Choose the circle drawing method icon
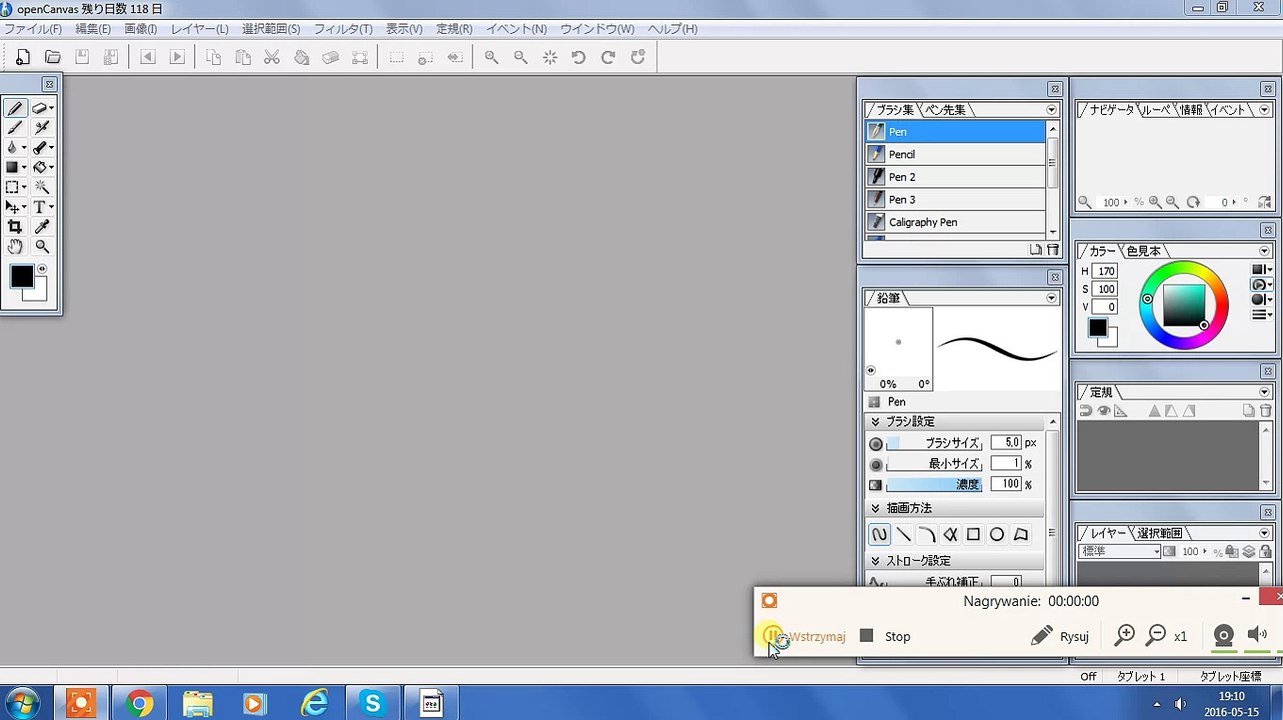Viewport: 1283px width, 720px height. tap(997, 535)
